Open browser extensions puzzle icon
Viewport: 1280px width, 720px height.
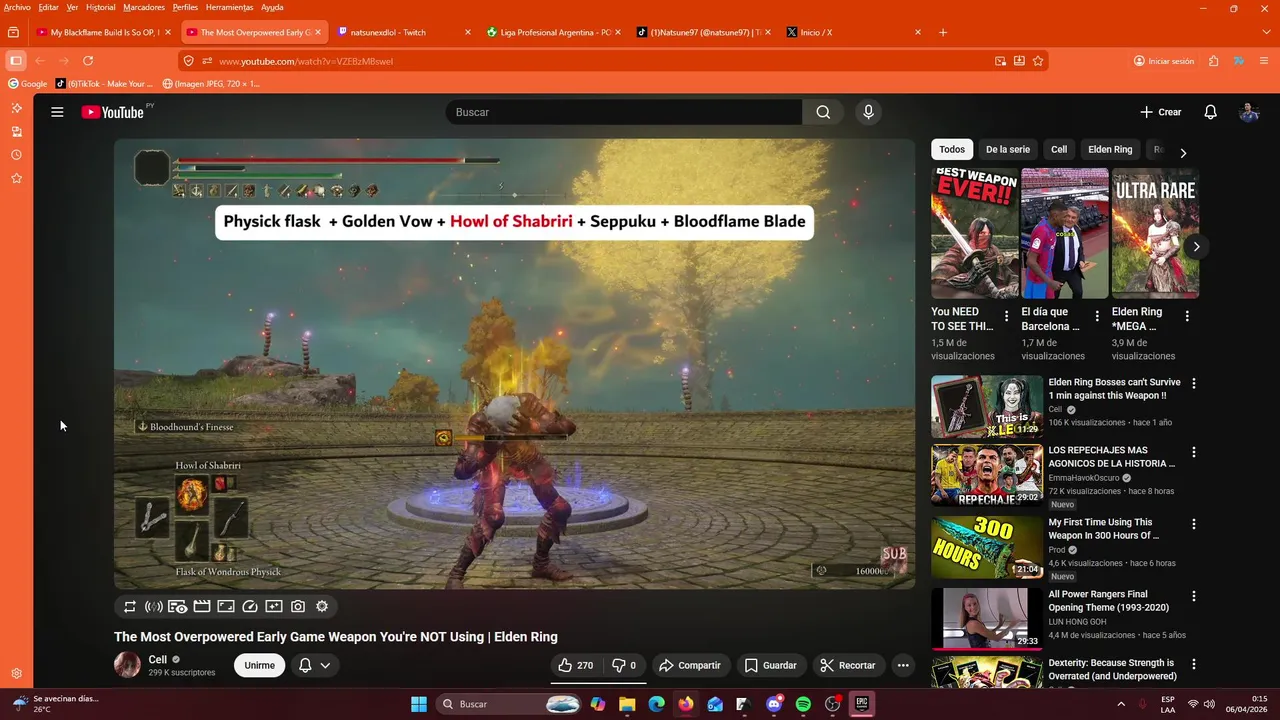tap(1213, 61)
